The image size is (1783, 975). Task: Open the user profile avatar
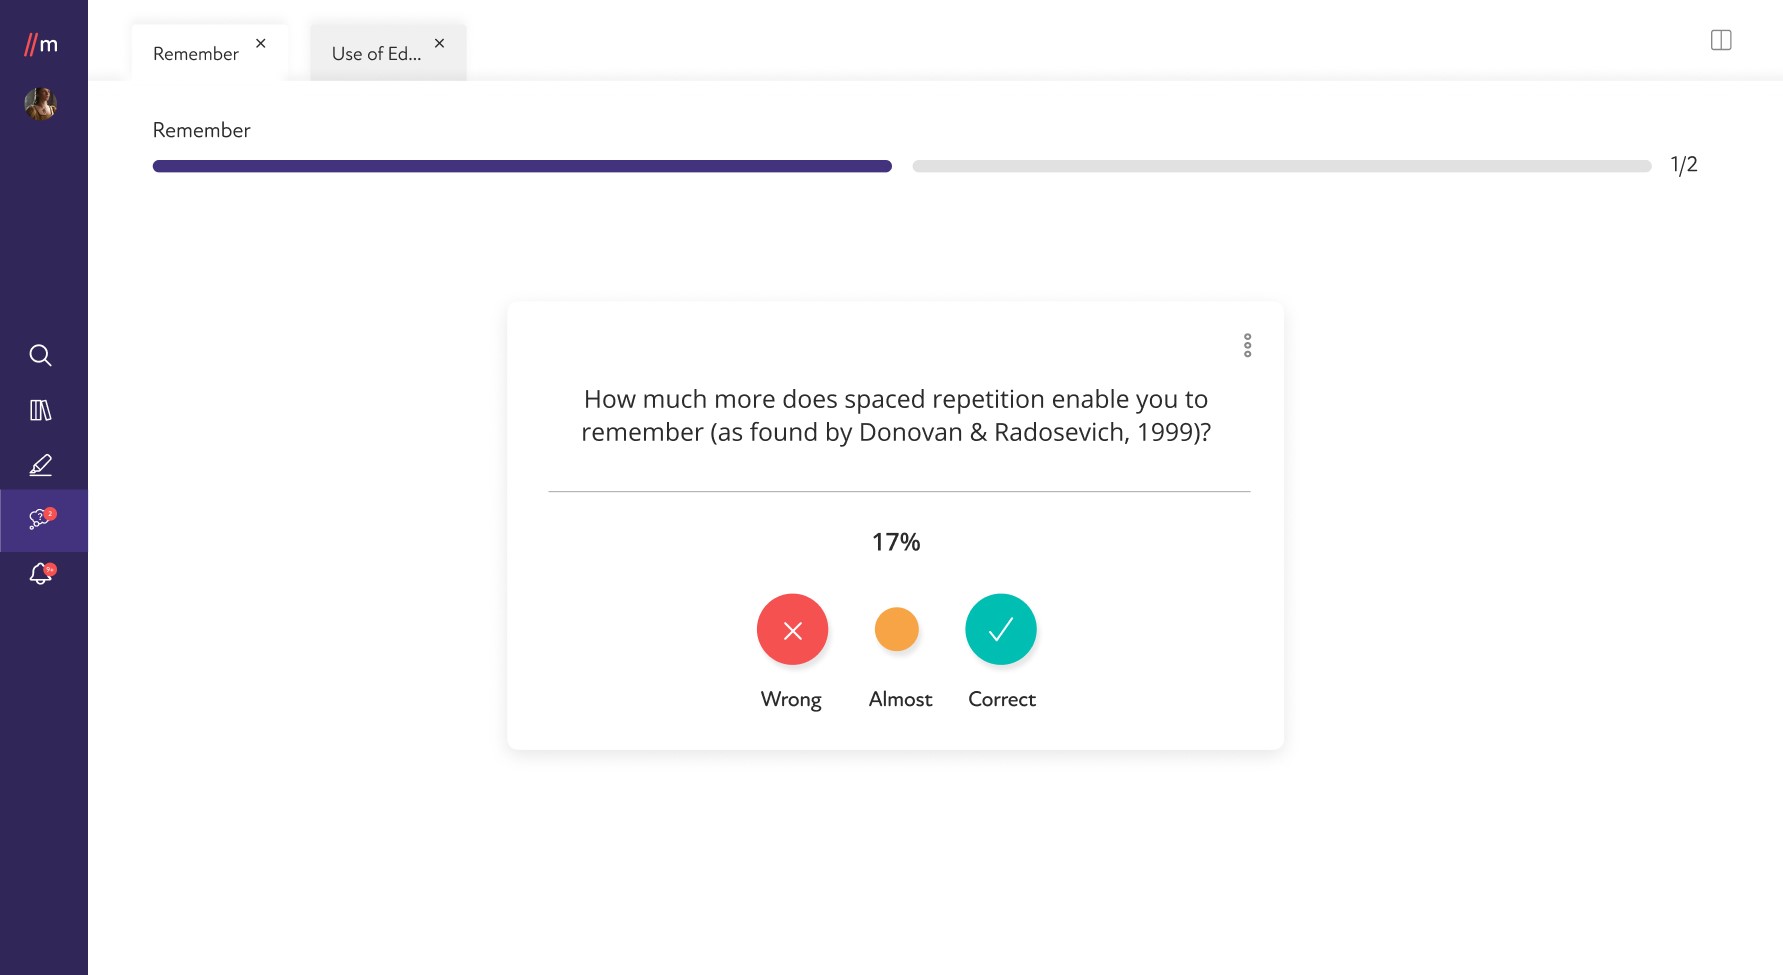[41, 104]
